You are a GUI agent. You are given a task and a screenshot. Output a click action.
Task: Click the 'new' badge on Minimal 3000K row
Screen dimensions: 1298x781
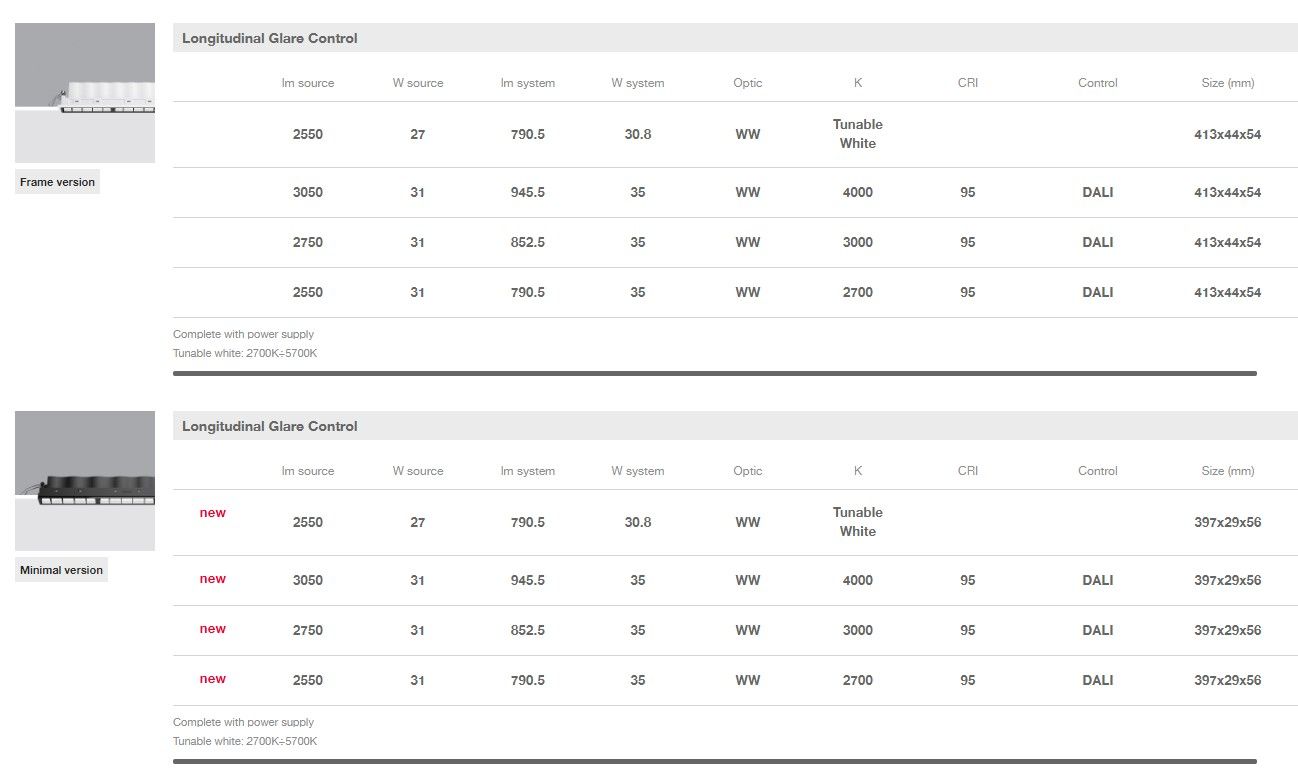[212, 629]
